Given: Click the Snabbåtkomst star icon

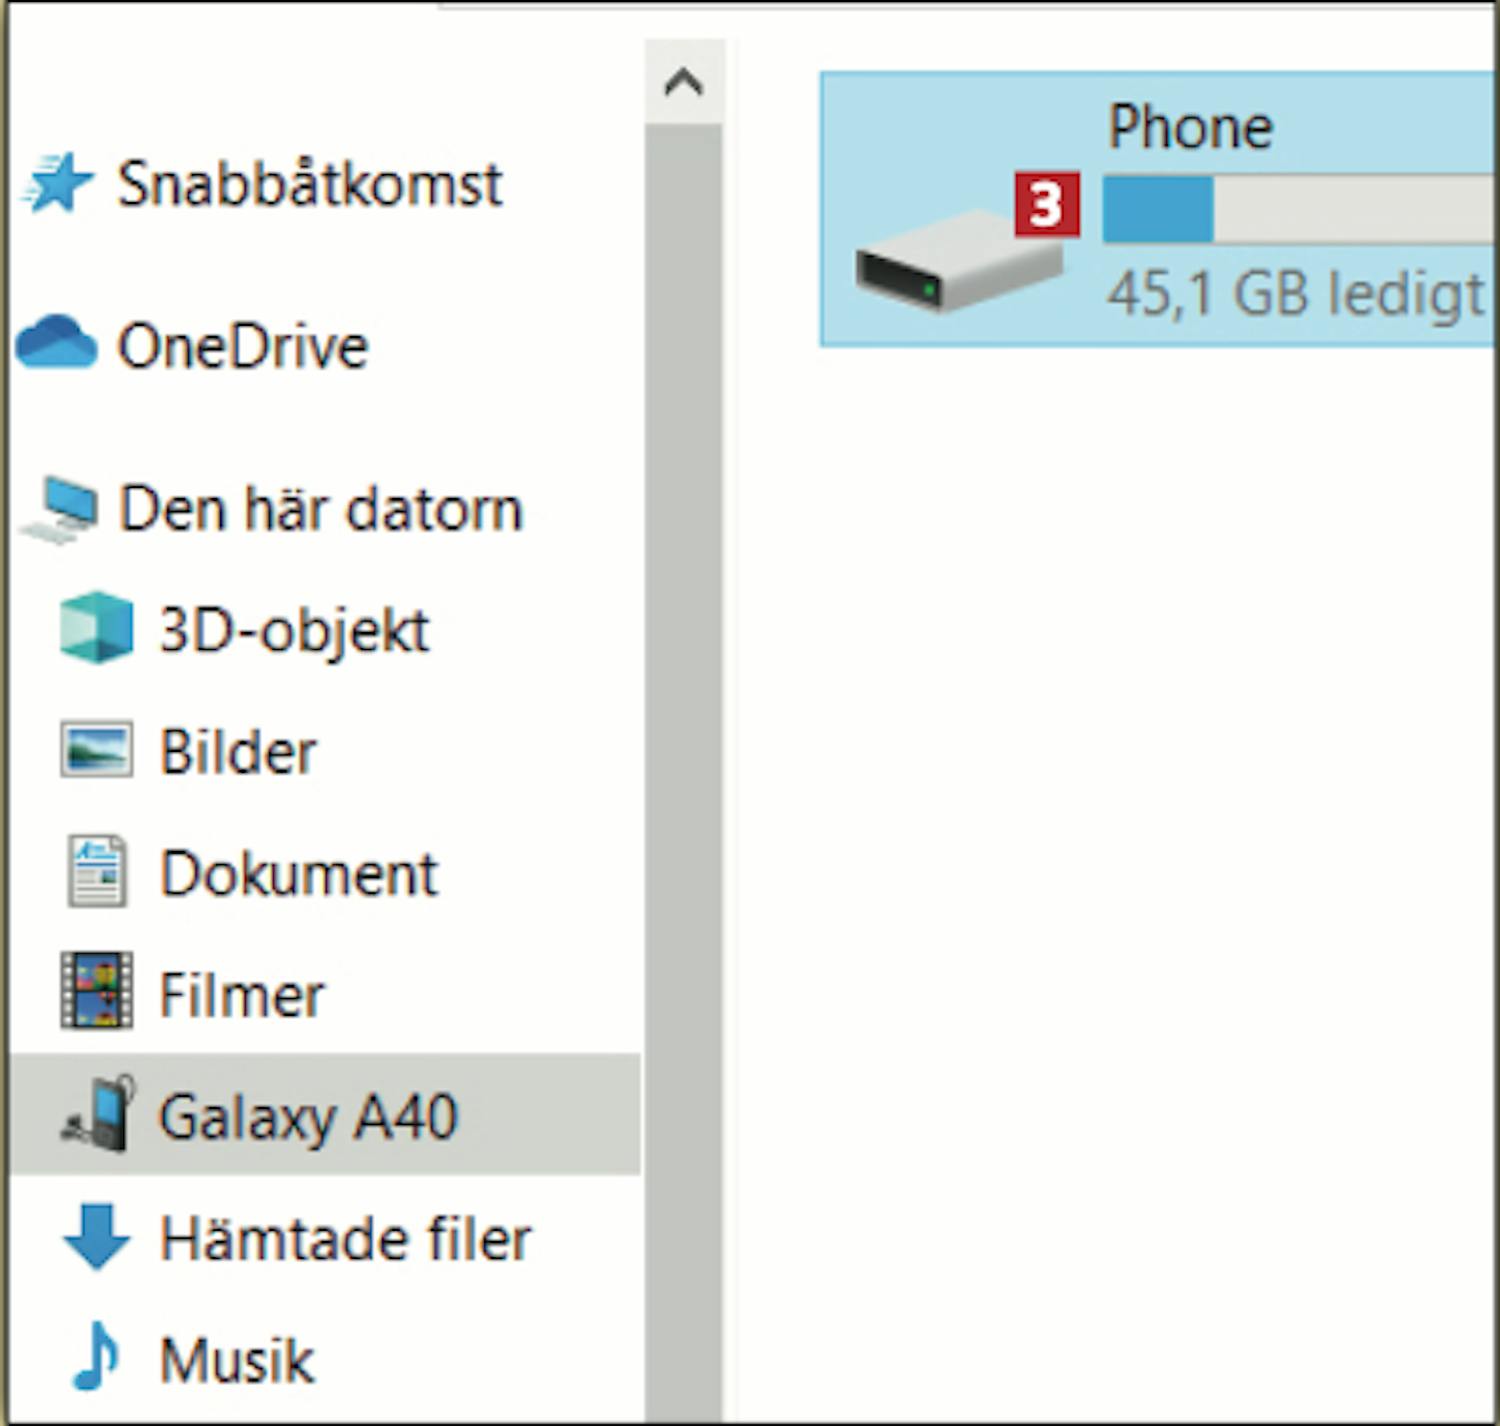Looking at the screenshot, I should coord(58,183).
